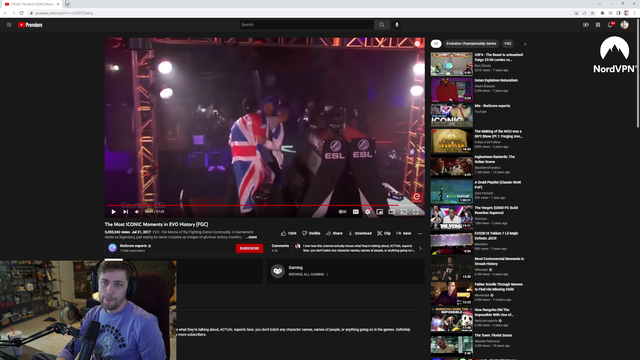Subscribe to theScore esports channel
Viewport: 640px width, 360px height.
249,248
